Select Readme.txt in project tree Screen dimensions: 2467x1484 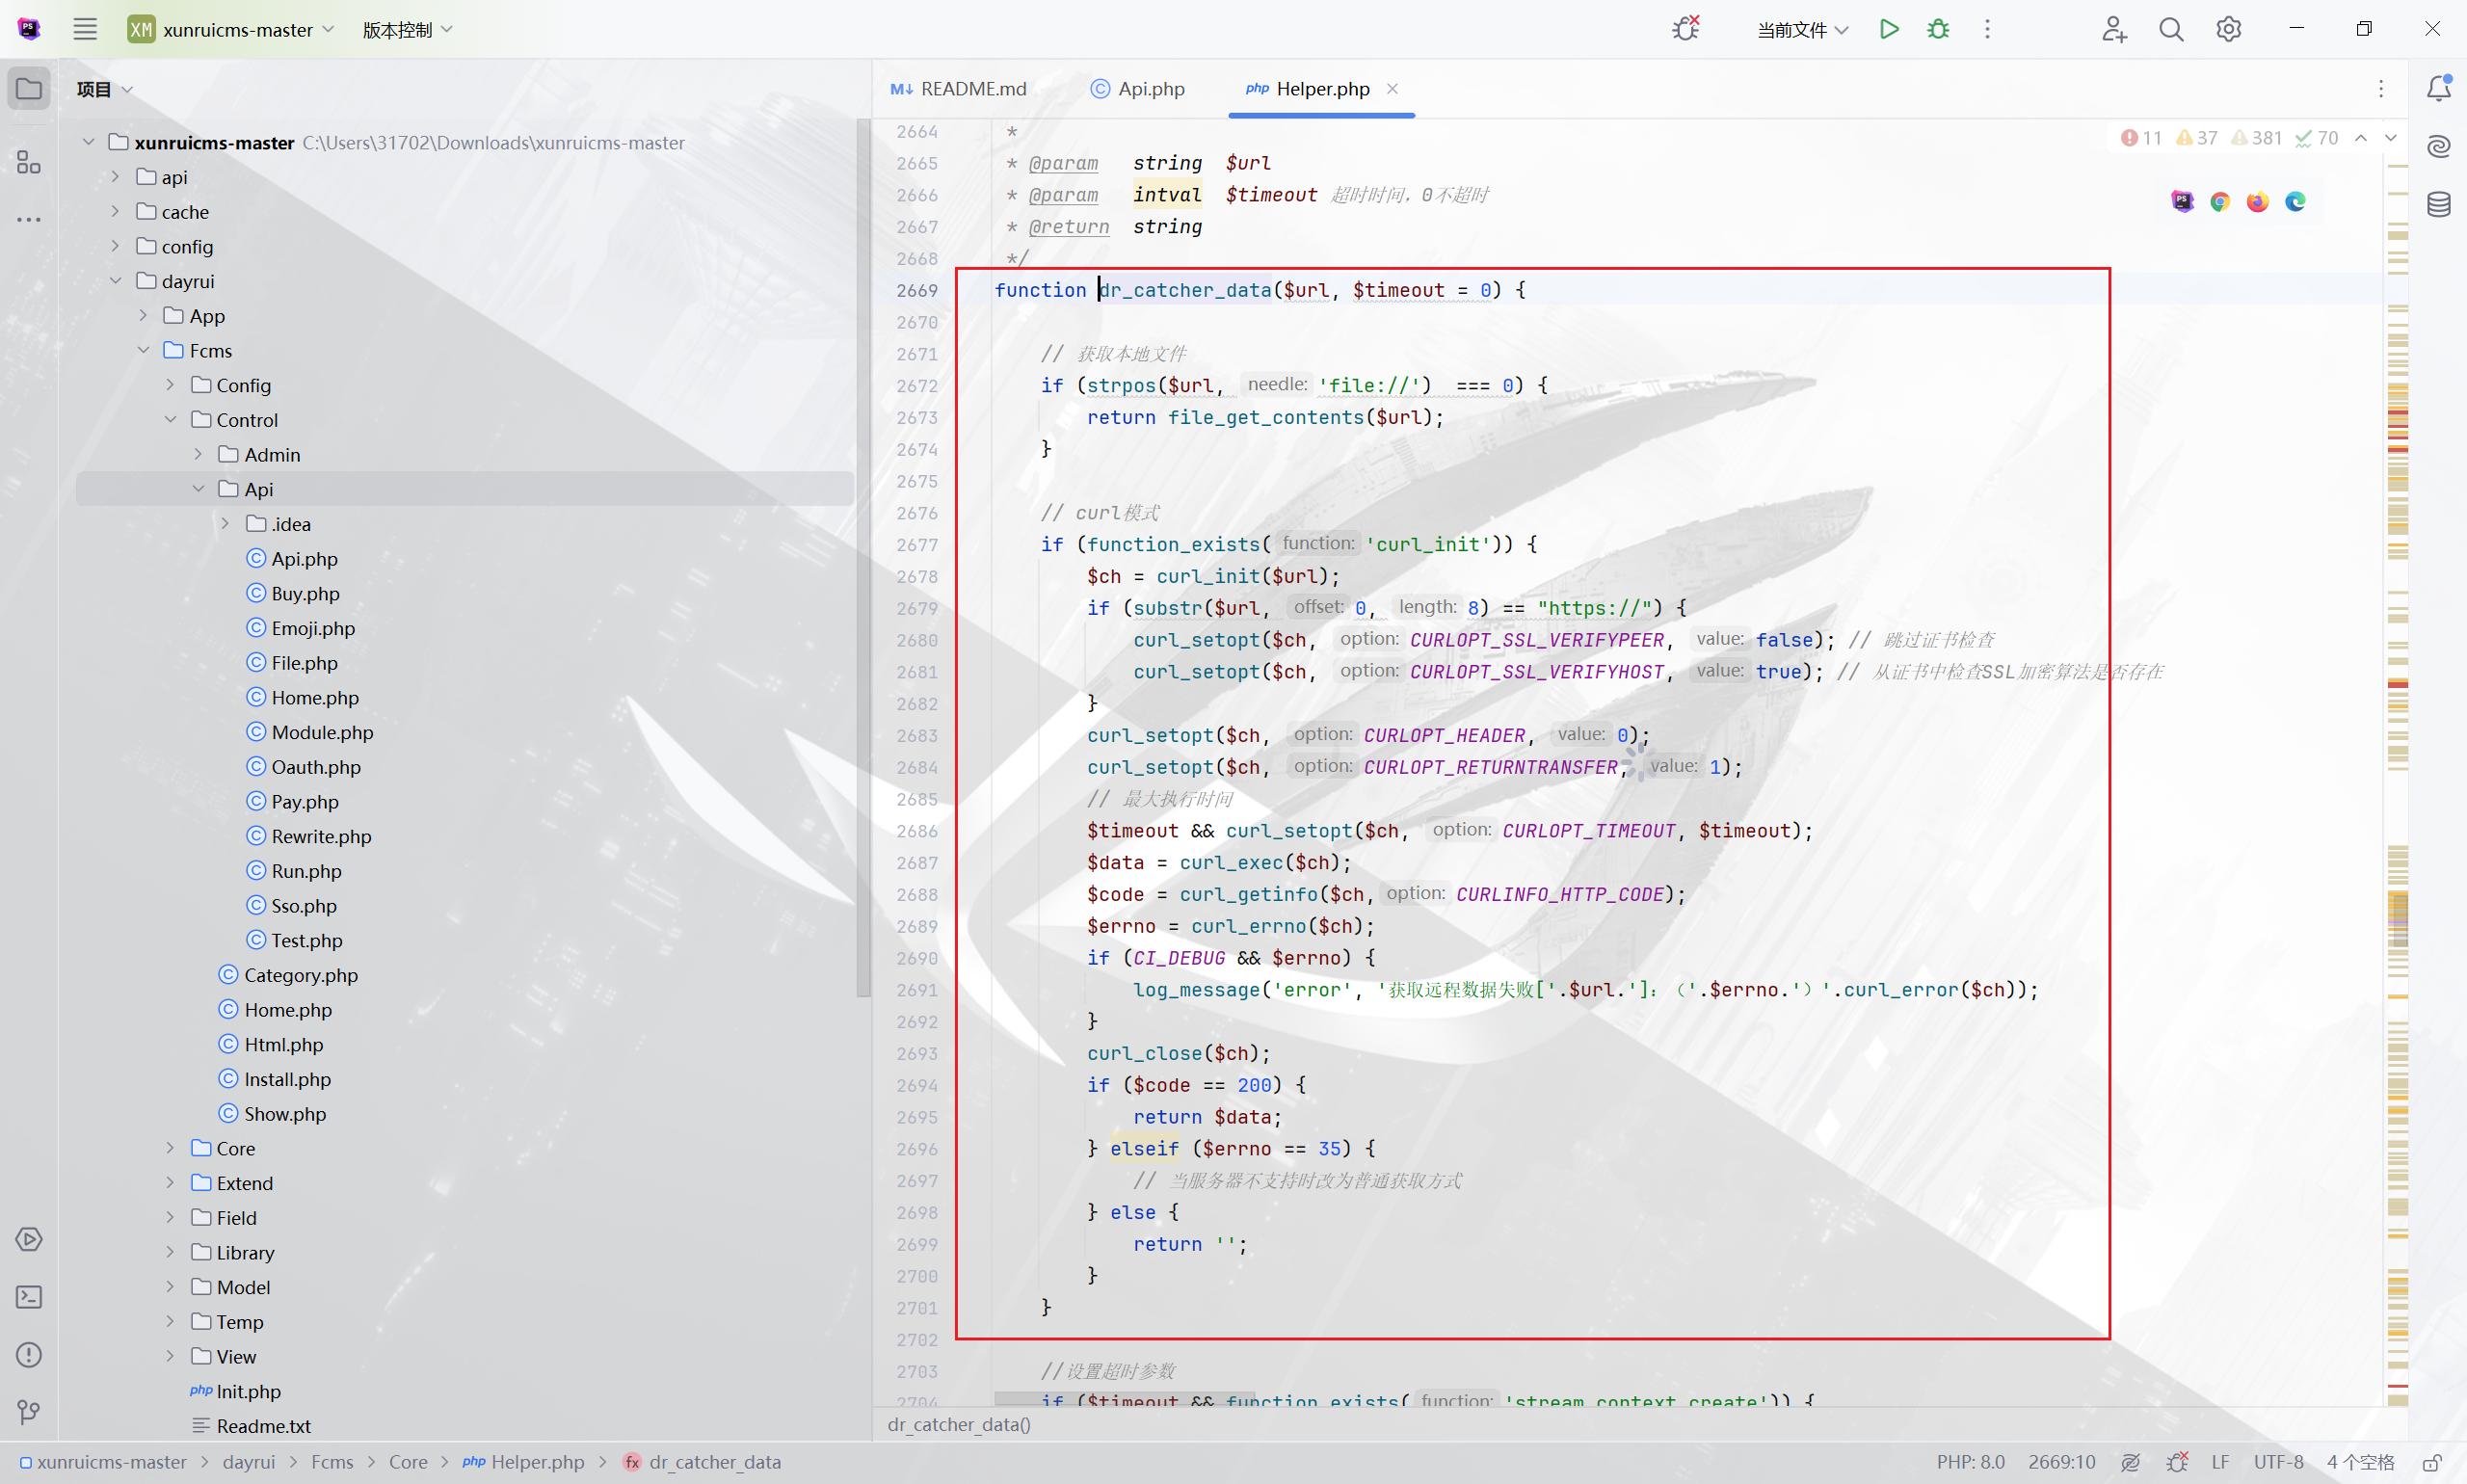(263, 1426)
